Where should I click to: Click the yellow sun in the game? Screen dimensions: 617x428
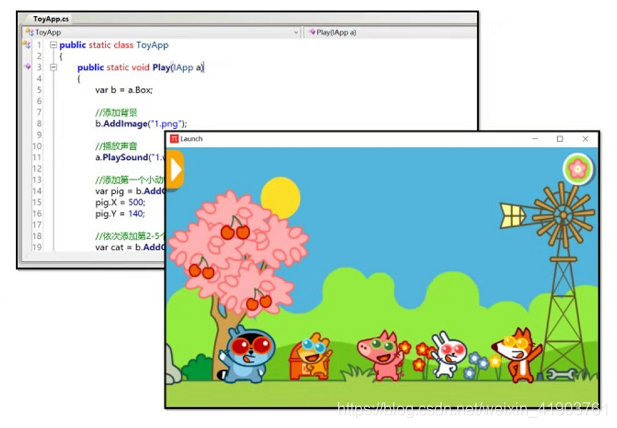(x=283, y=196)
